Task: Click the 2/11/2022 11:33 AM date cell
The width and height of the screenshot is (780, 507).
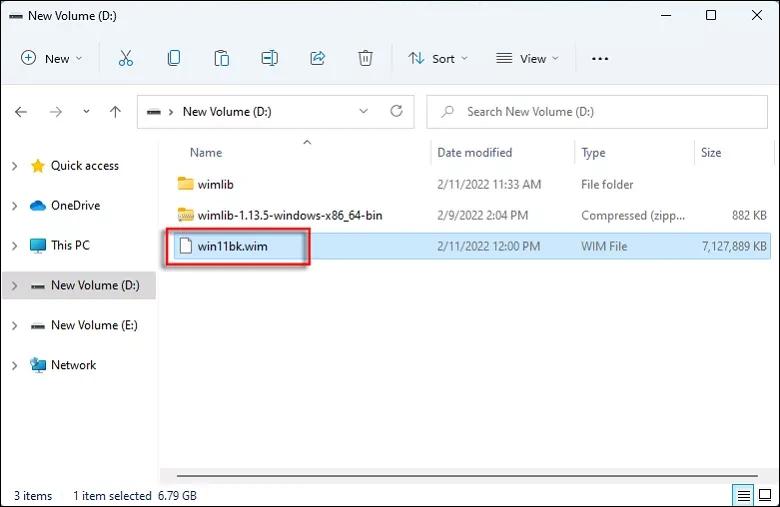Action: [x=489, y=185]
